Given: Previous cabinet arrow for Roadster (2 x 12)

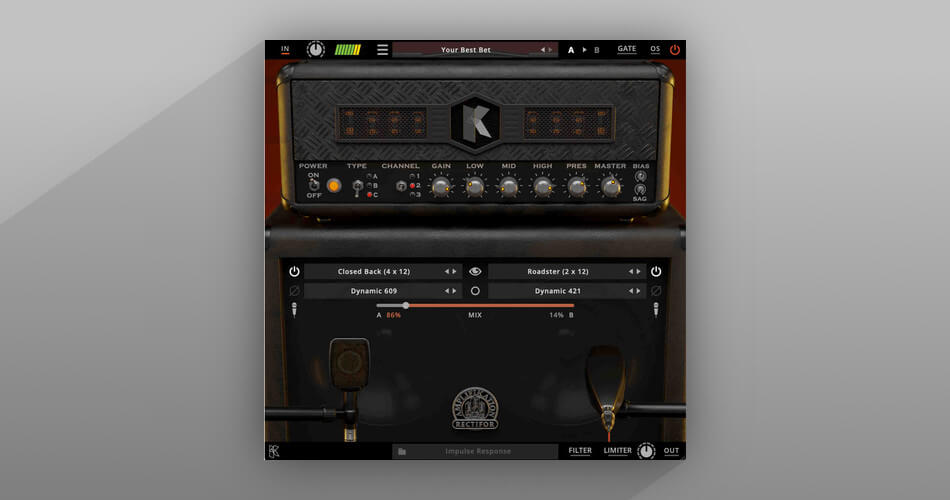Looking at the screenshot, I should click(631, 272).
